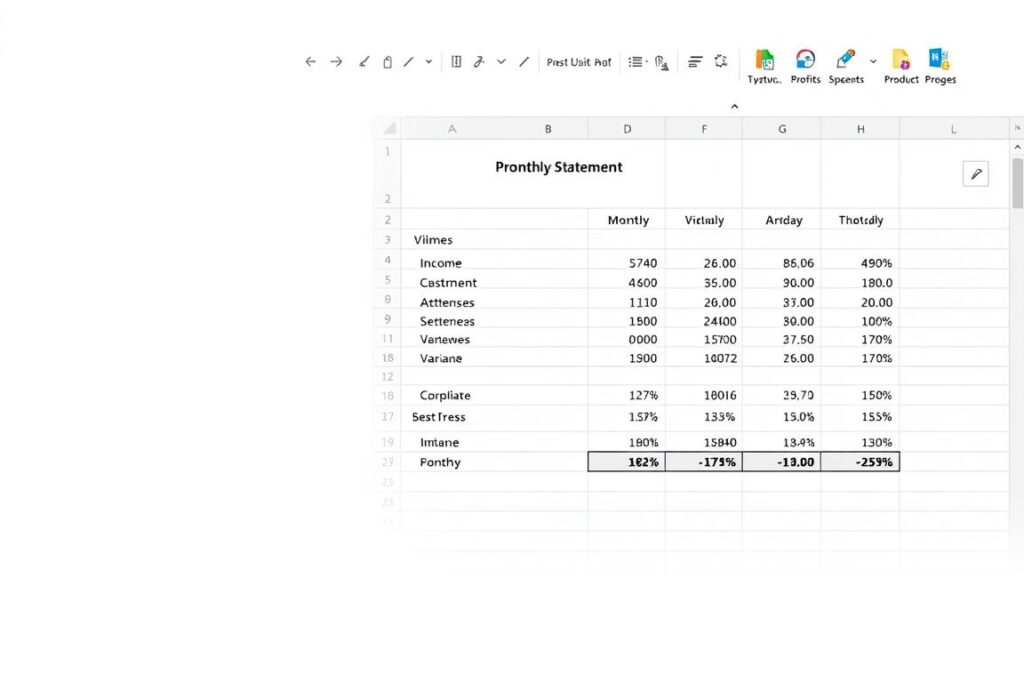
Task: Click column header D
Action: tap(627, 128)
